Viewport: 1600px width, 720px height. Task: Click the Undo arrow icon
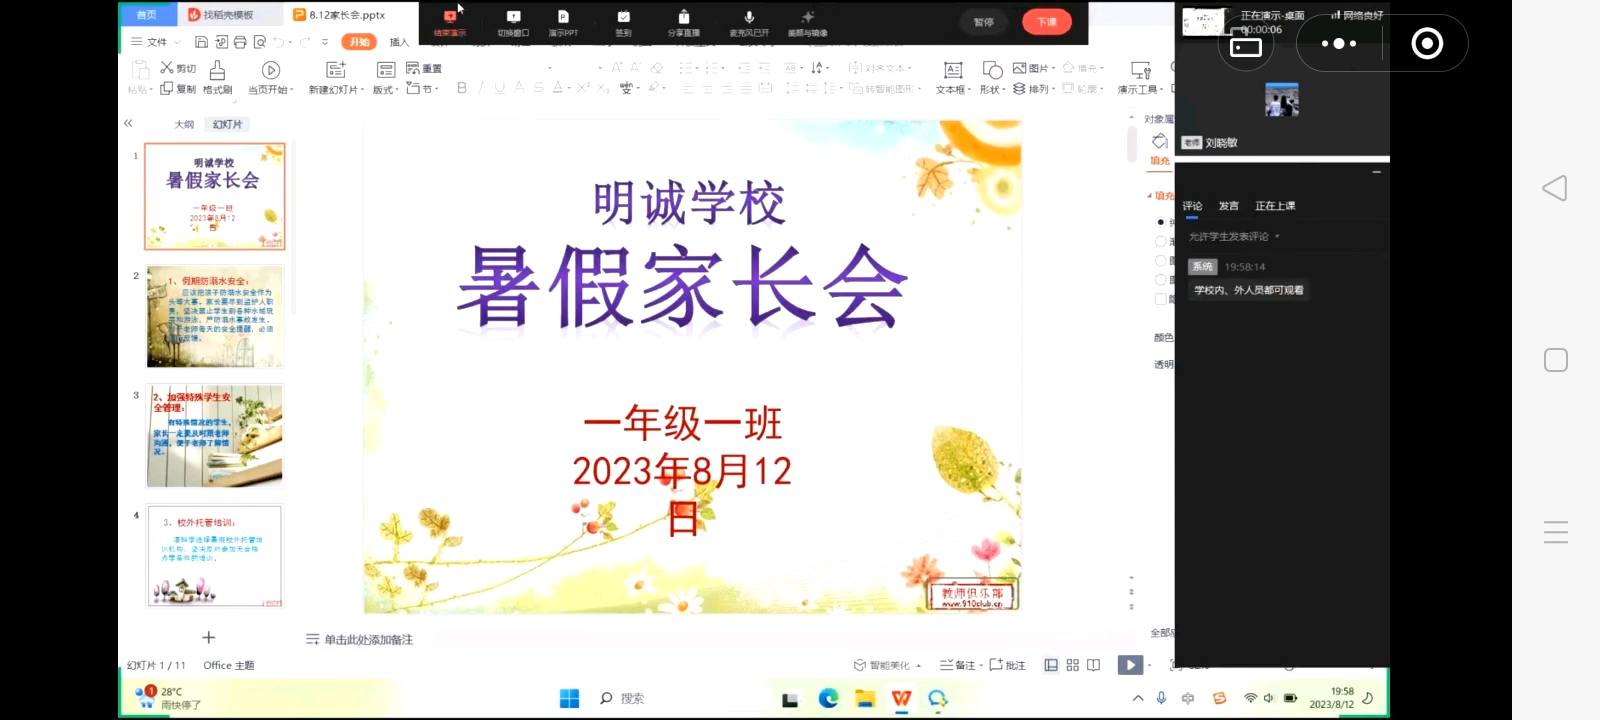coord(278,42)
